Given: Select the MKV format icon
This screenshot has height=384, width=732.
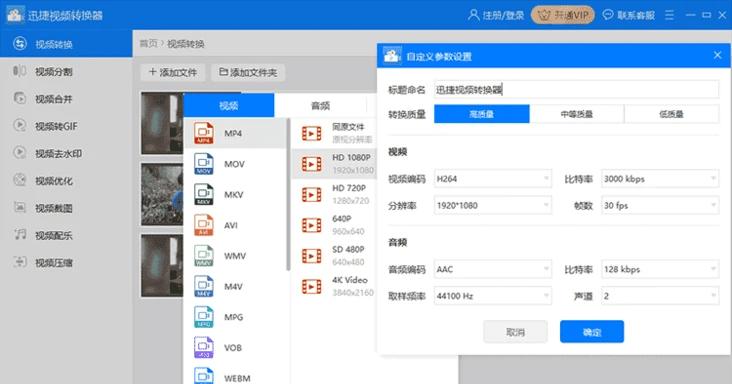Looking at the screenshot, I should coord(204,195).
